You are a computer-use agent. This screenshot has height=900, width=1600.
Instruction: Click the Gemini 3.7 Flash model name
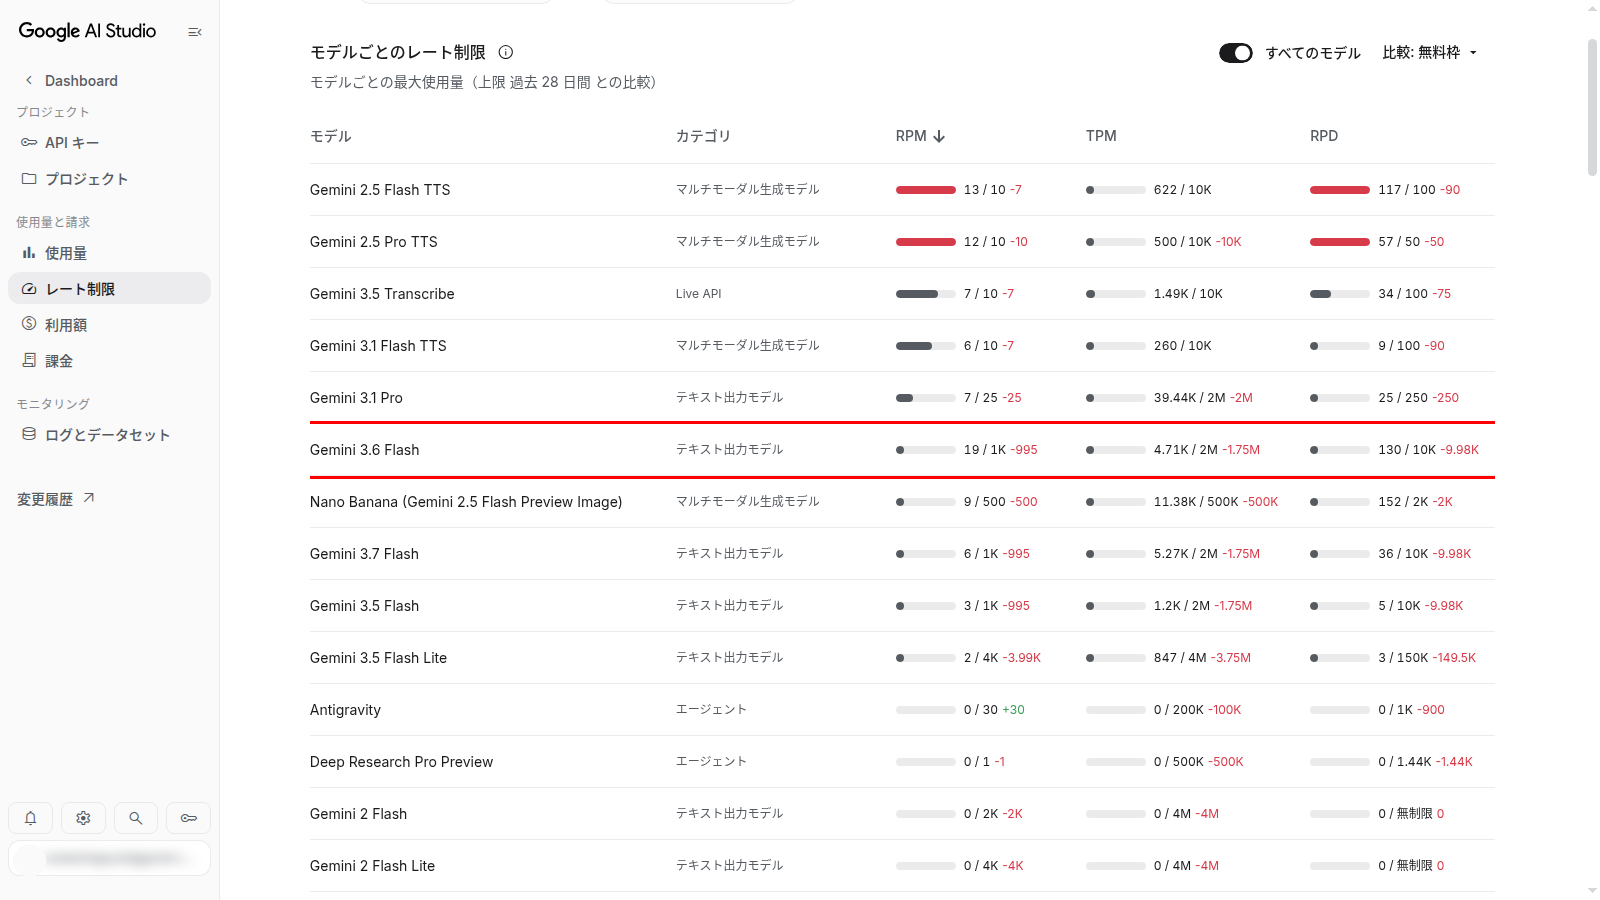(x=364, y=554)
